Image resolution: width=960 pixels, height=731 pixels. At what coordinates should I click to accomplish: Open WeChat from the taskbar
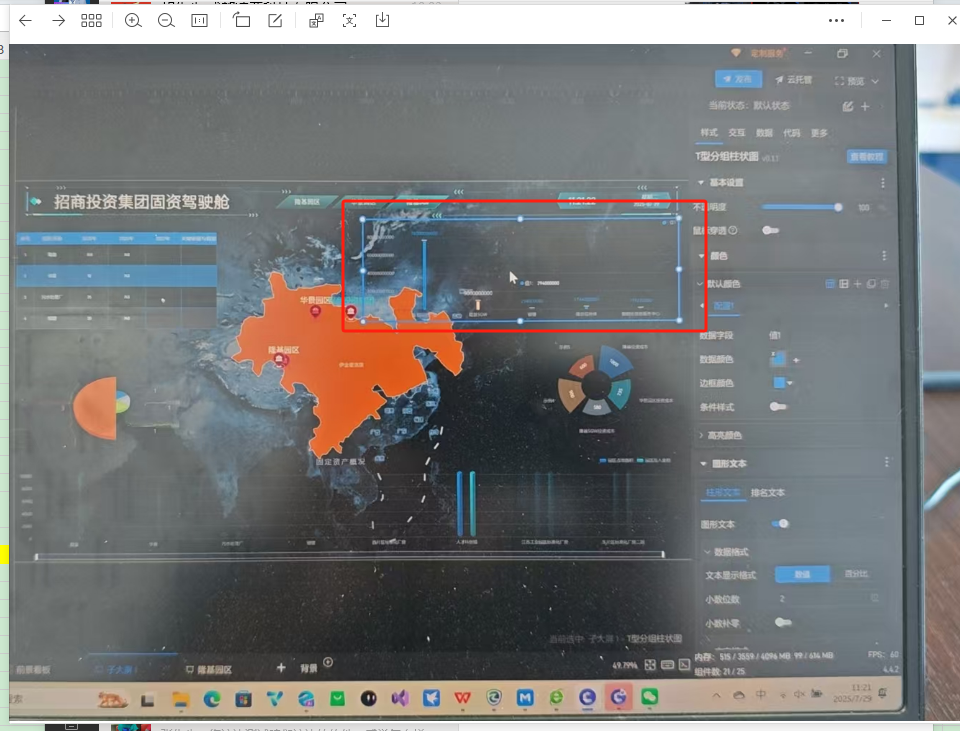[650, 697]
